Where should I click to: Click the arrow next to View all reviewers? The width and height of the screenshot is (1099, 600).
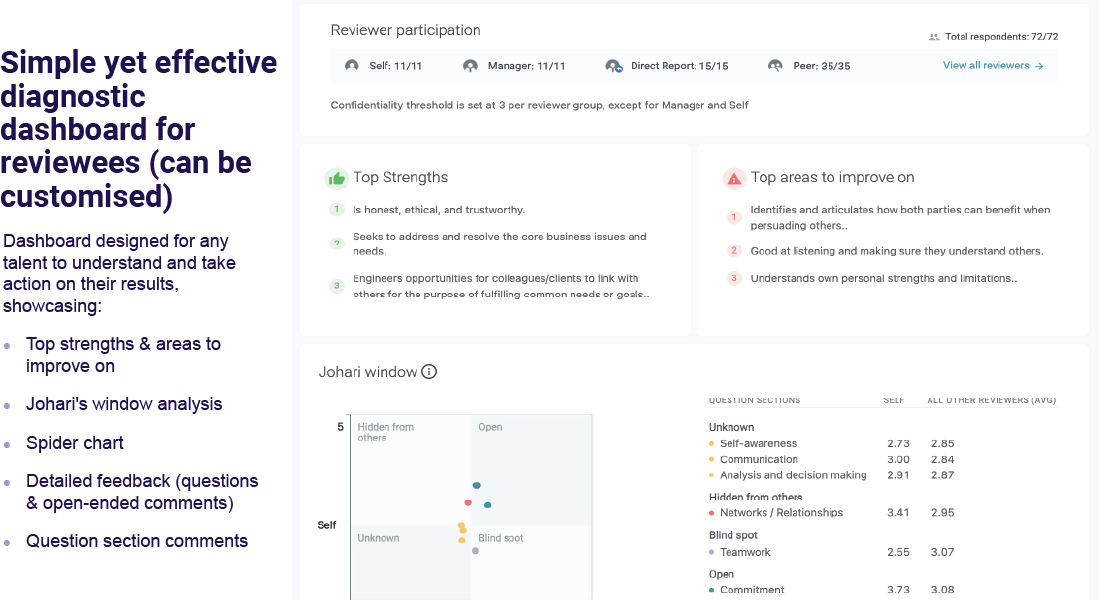pyautogui.click(x=1039, y=66)
